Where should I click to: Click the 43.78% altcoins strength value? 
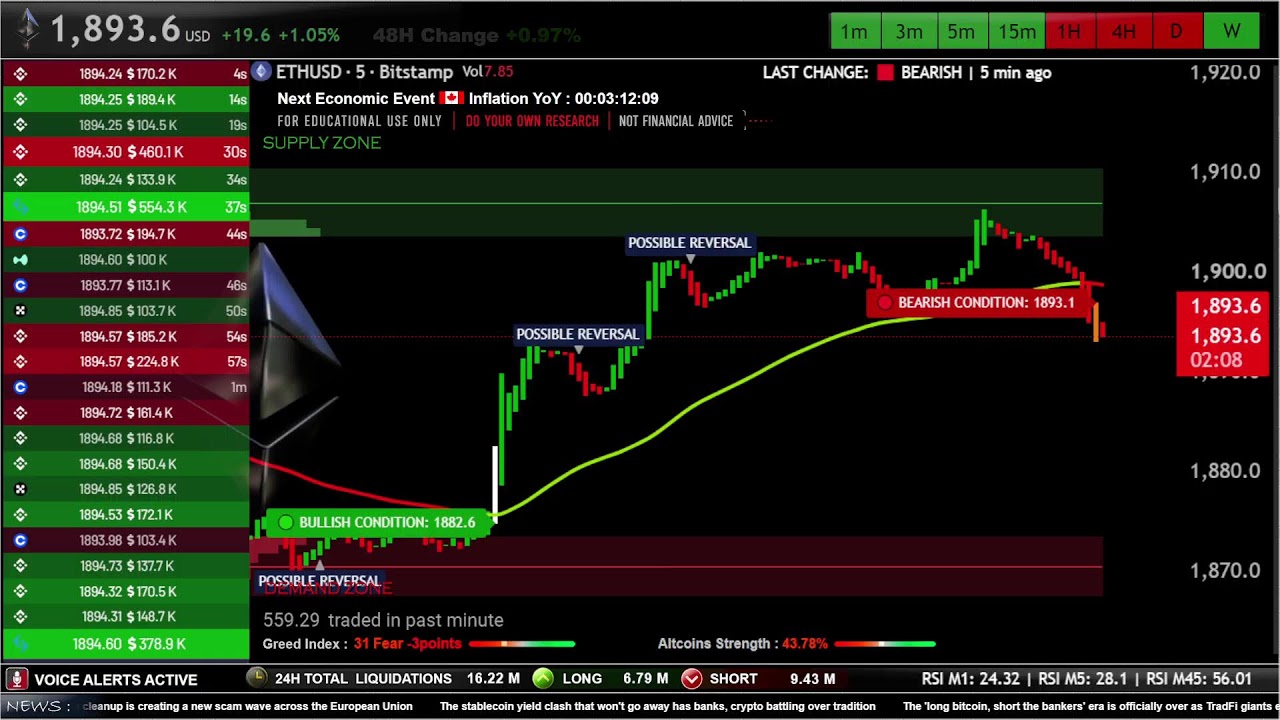(x=804, y=644)
